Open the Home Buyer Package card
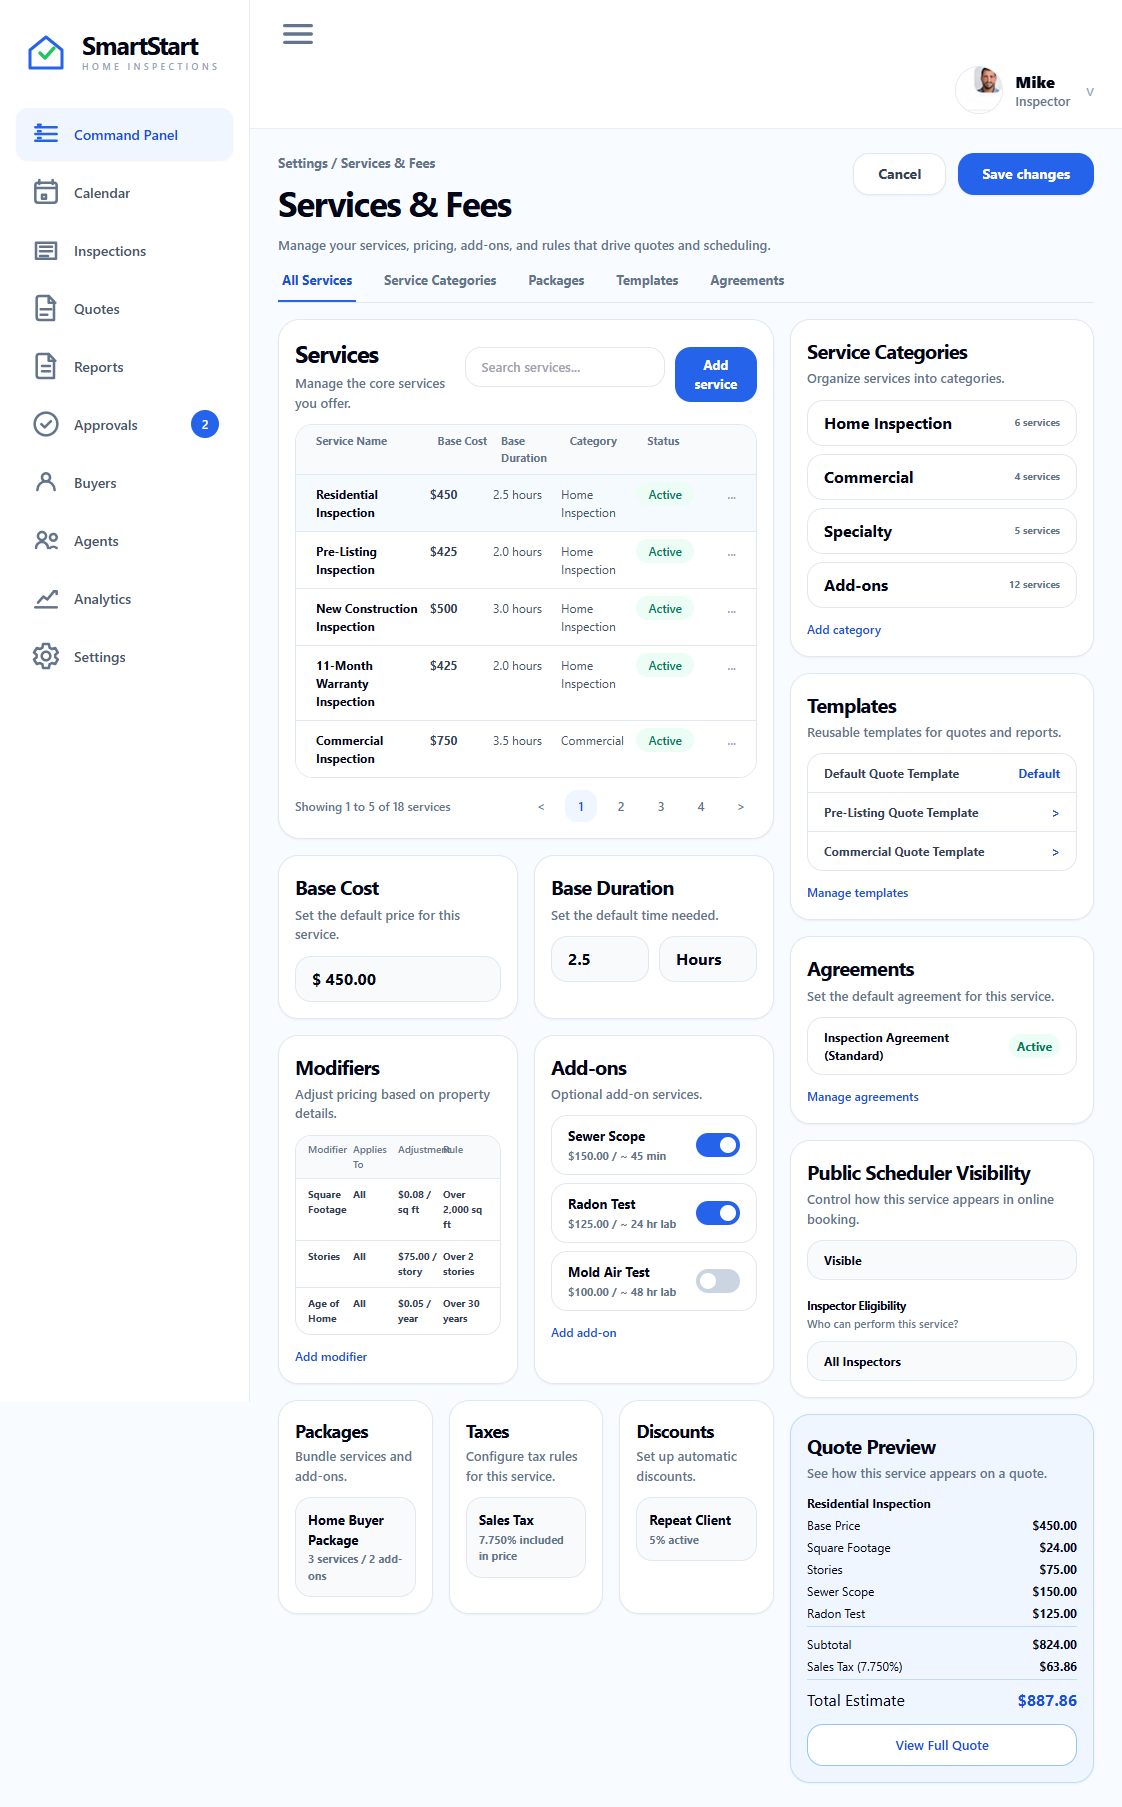1122x1807 pixels. tap(355, 1547)
